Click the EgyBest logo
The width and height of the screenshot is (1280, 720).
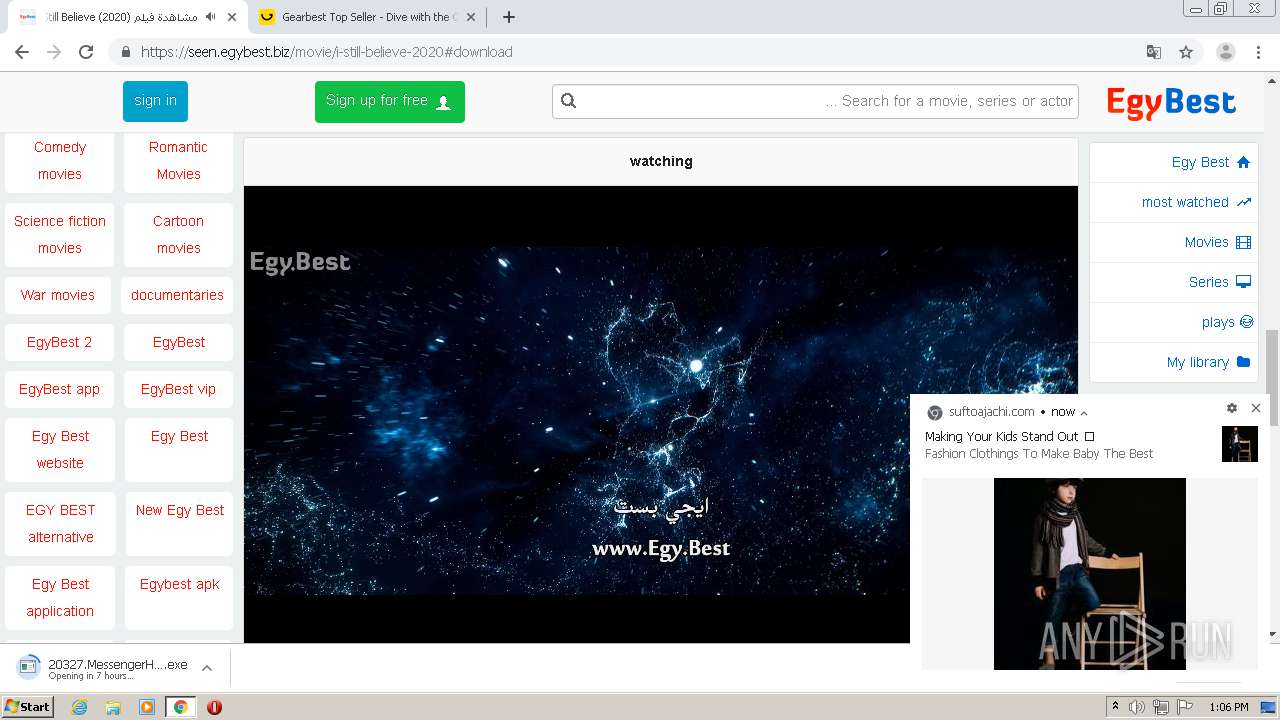pos(1171,102)
